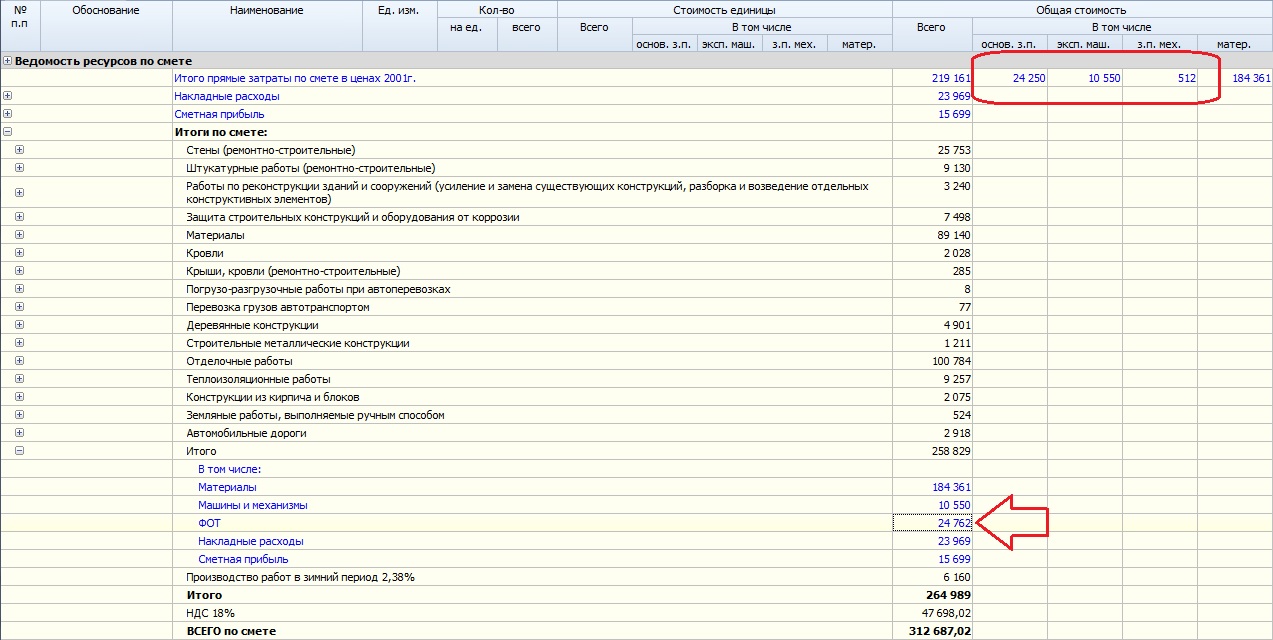
Task: Select the ФОТ value cell 24 762
Action: pyautogui.click(x=931, y=523)
